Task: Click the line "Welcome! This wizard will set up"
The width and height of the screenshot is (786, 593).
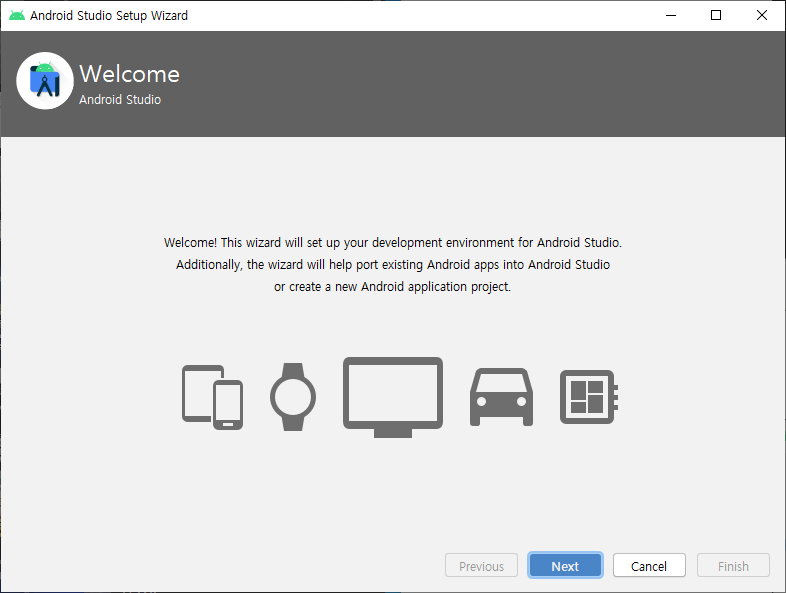Action: [392, 243]
